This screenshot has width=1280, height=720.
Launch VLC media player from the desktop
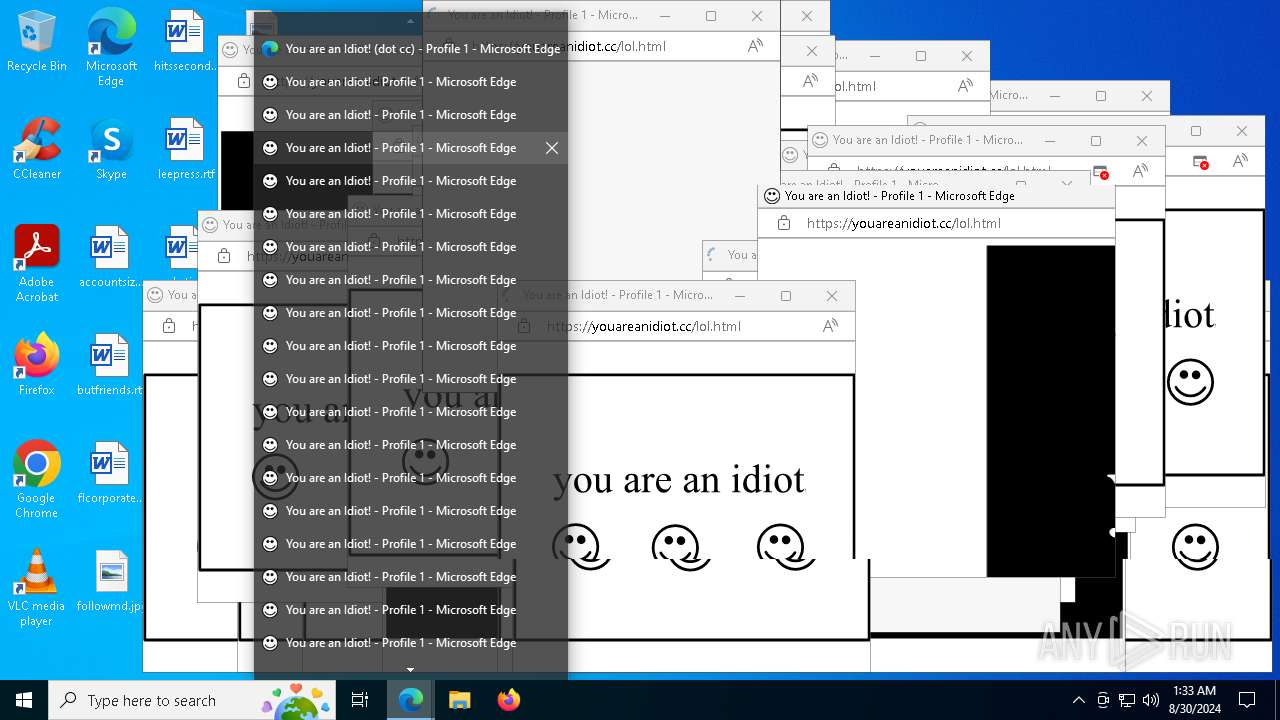(37, 588)
